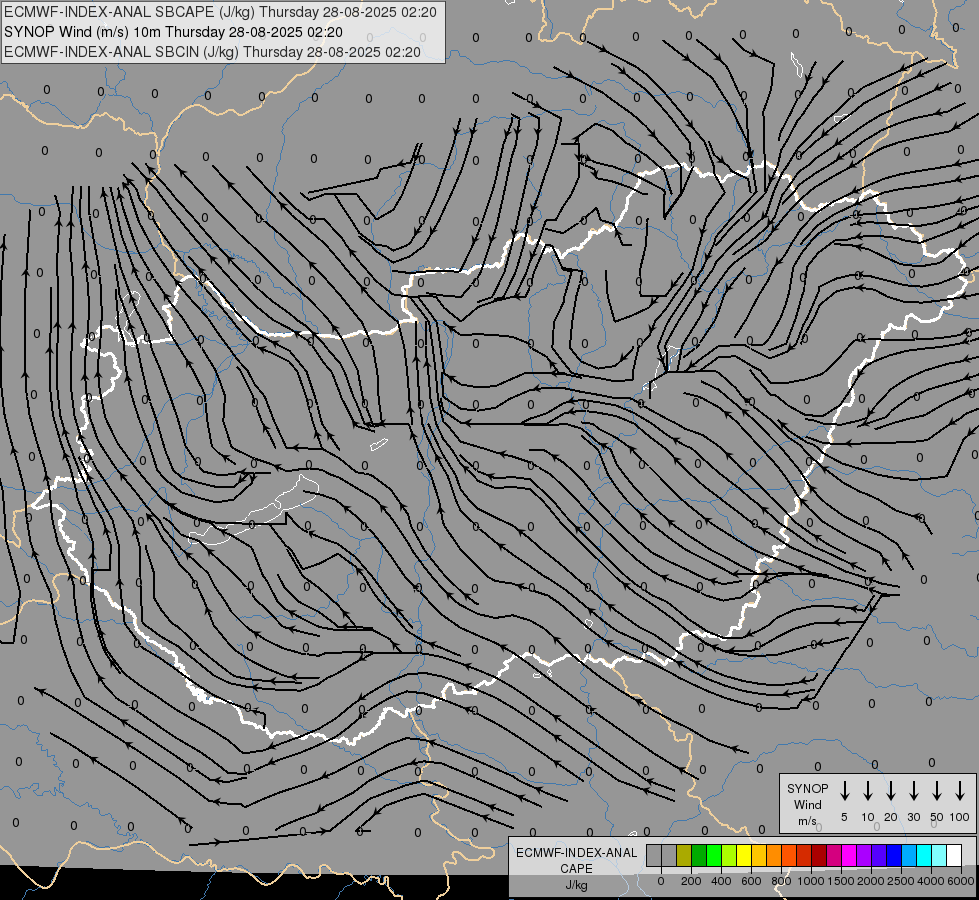This screenshot has height=900, width=979.
Task: Click the 2500 tick label on CAPE scale
Action: click(901, 881)
